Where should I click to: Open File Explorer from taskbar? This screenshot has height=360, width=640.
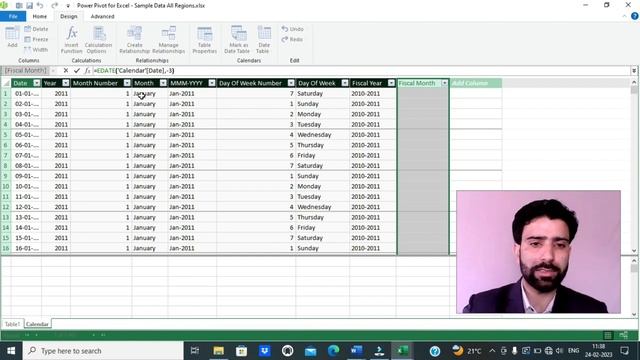point(218,351)
